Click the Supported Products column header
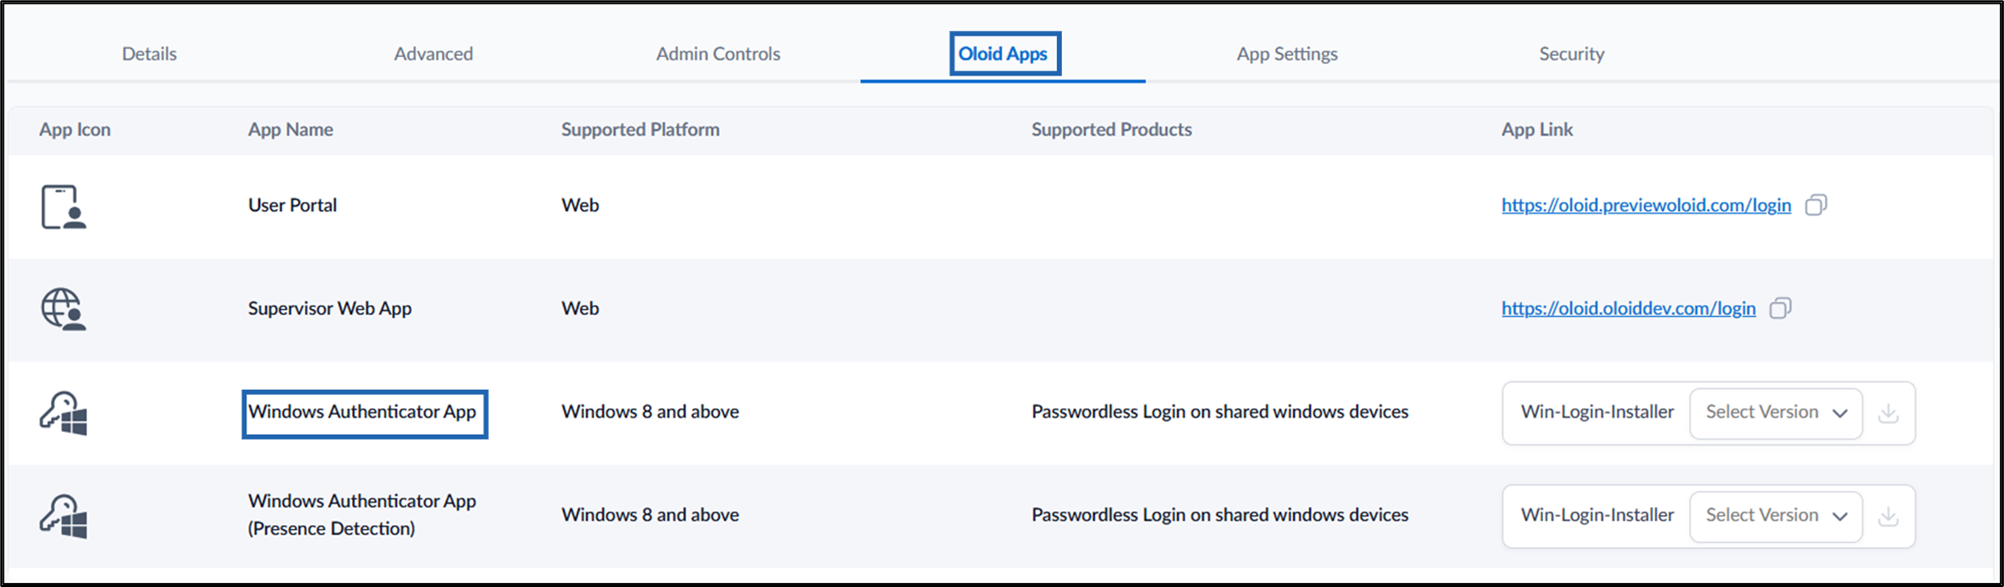Viewport: 2004px width, 587px height. pos(1111,129)
